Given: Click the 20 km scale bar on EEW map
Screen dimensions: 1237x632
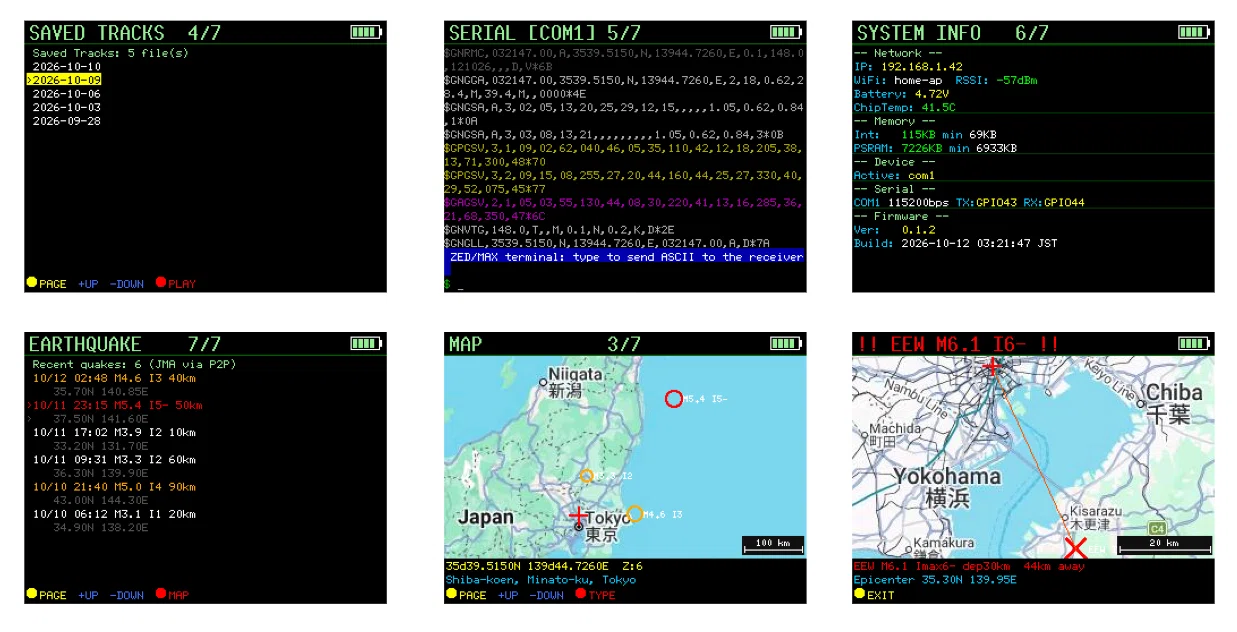Looking at the screenshot, I should [1165, 545].
